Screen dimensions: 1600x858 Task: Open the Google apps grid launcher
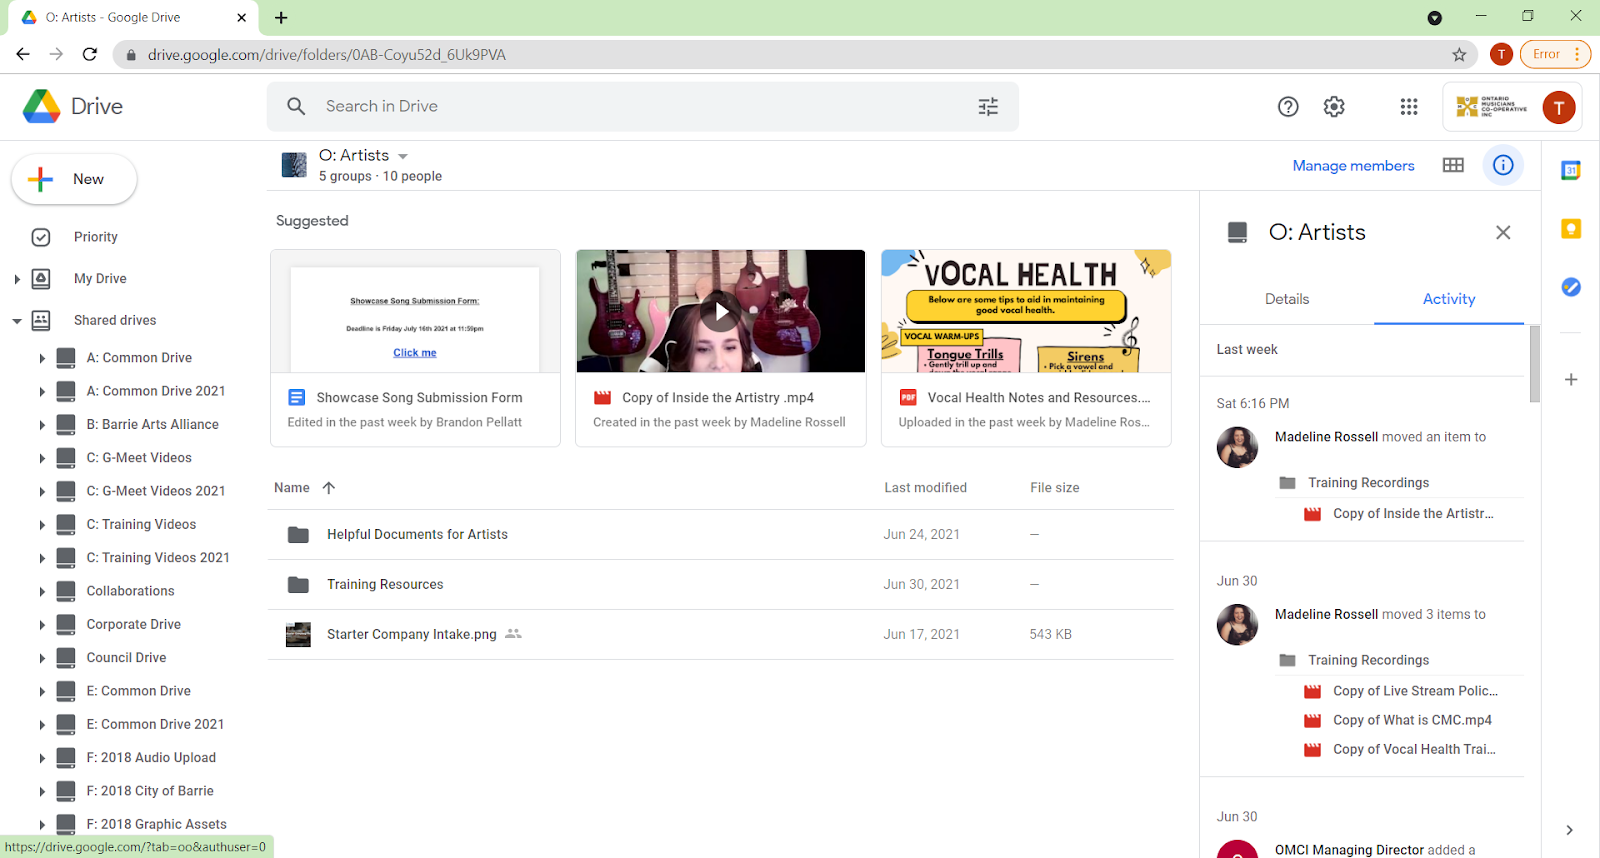pos(1409,106)
